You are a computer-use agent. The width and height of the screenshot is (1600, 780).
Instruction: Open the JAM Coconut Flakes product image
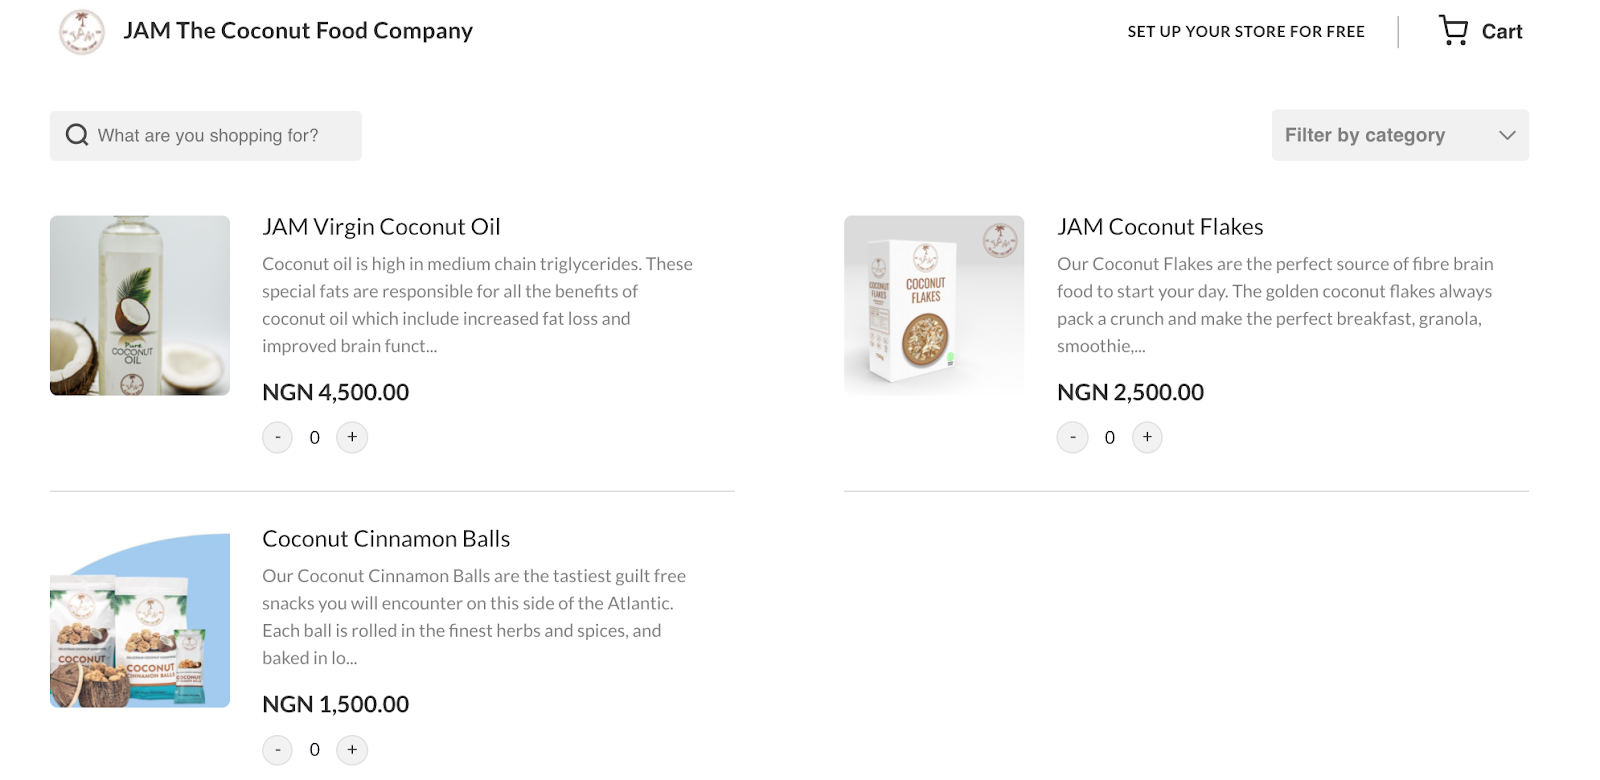(x=934, y=305)
